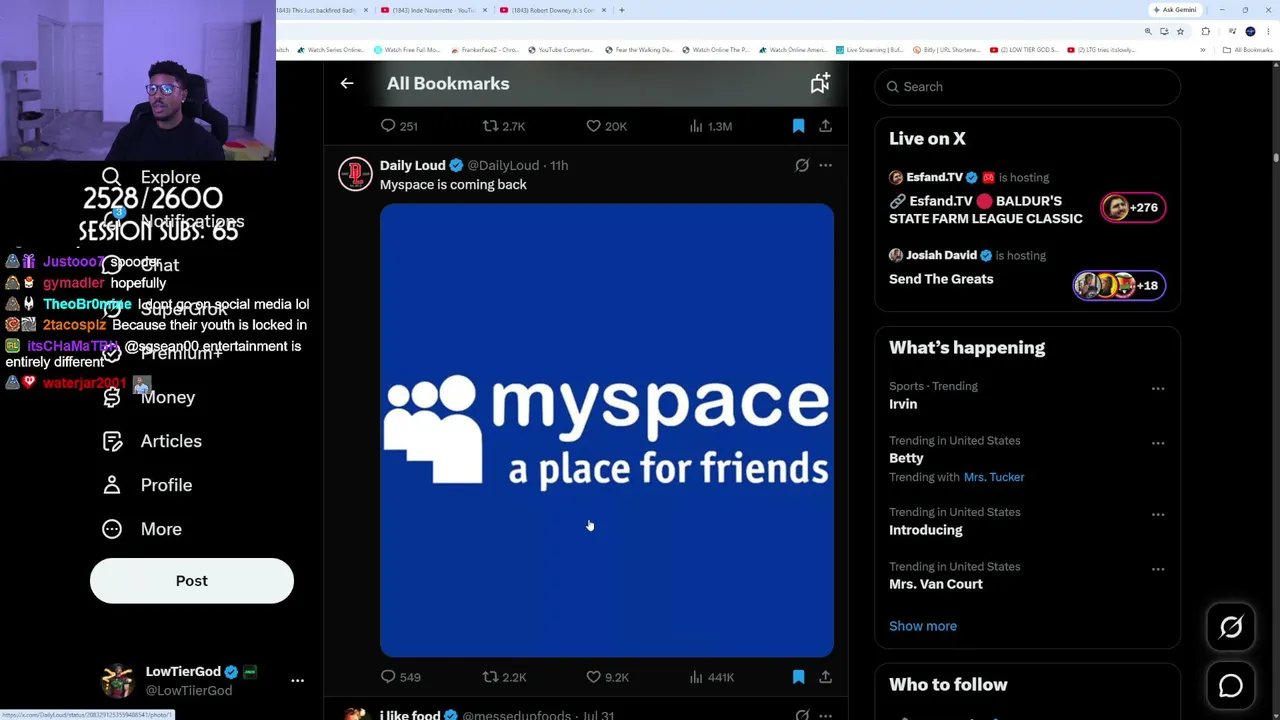Open options for the Mrs. Van Court trend
Image resolution: width=1280 pixels, height=720 pixels.
pos(1158,569)
